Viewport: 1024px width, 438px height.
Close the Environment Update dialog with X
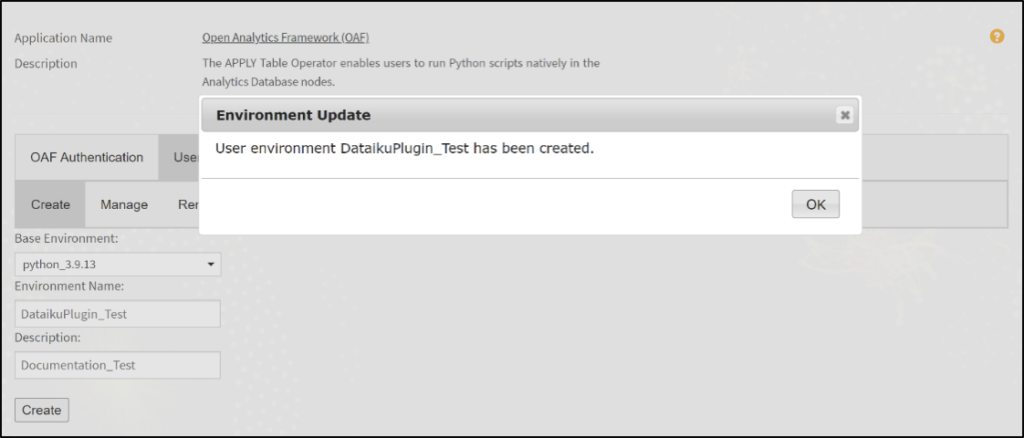pyautogui.click(x=844, y=115)
